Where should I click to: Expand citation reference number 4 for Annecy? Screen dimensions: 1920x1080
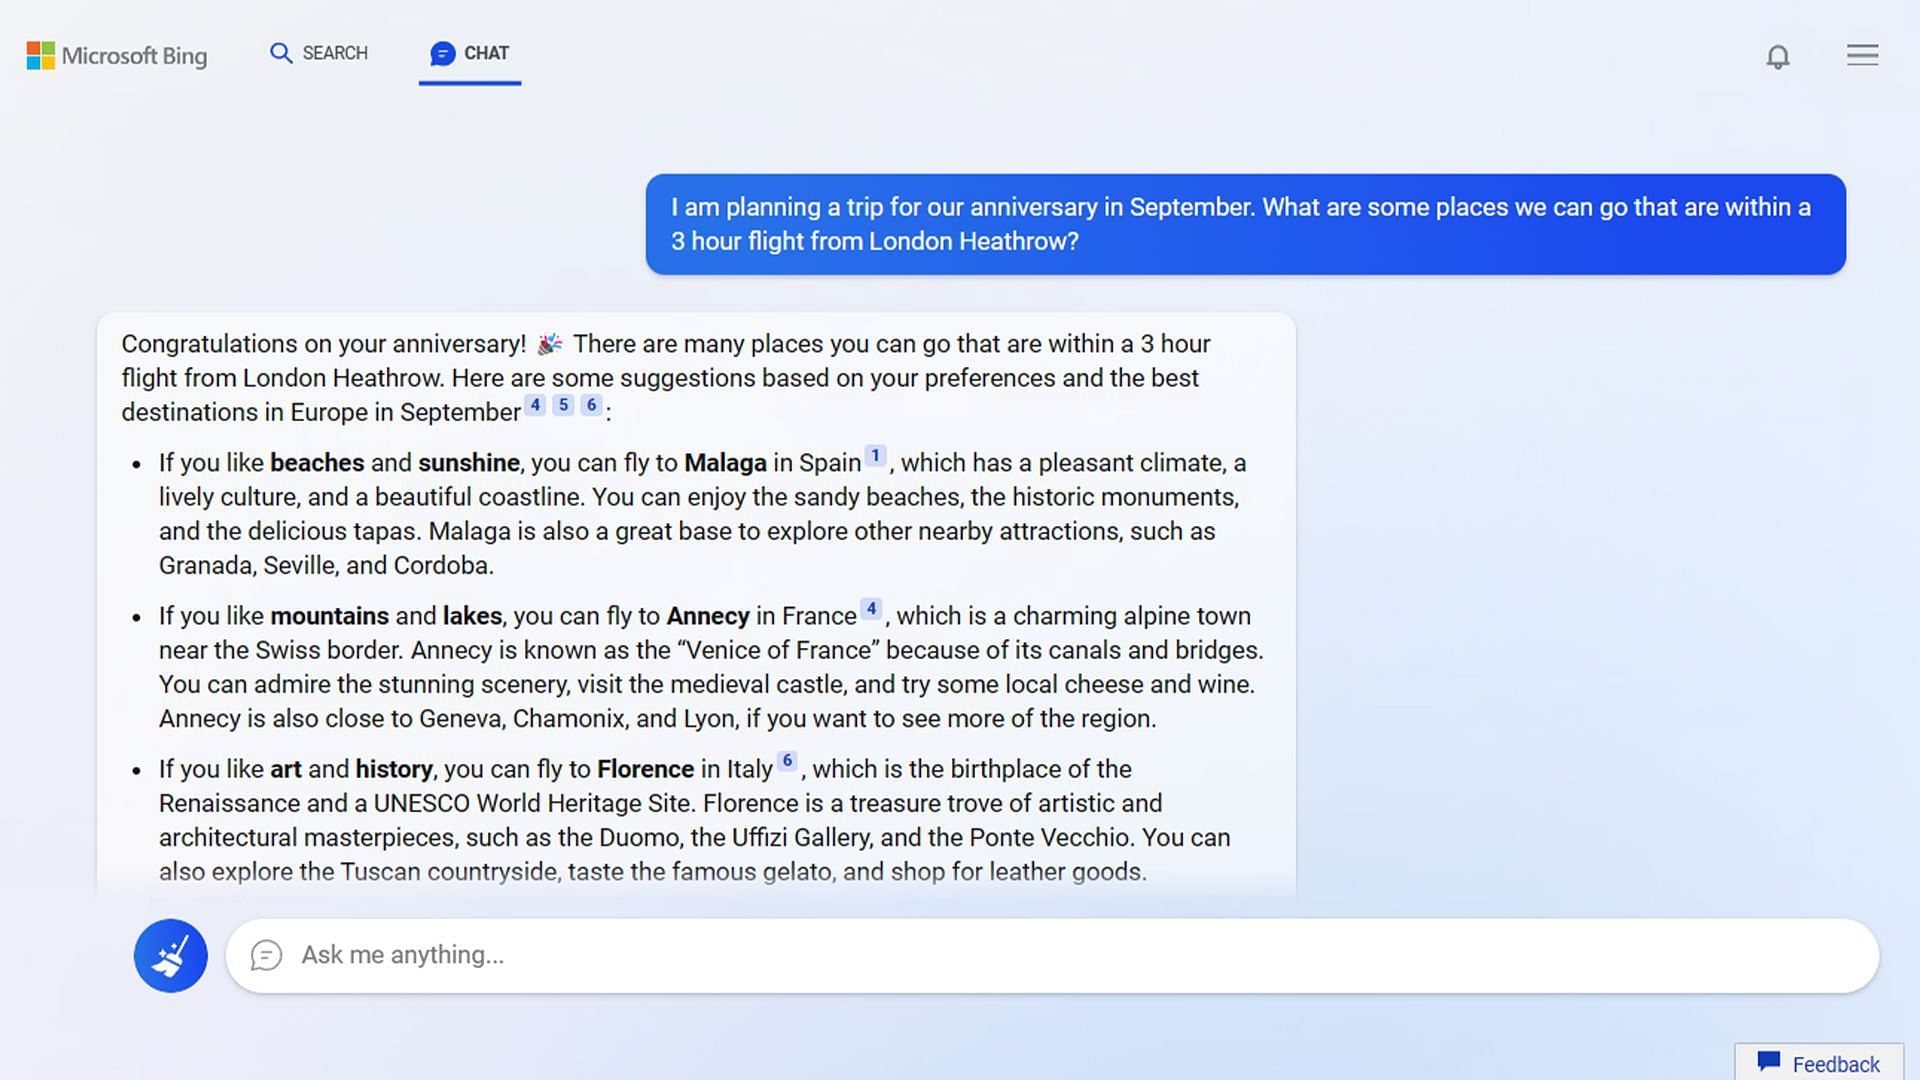(870, 608)
